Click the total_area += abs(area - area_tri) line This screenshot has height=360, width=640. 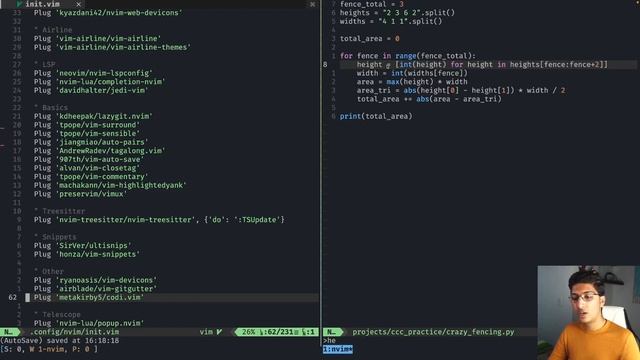(x=429, y=99)
